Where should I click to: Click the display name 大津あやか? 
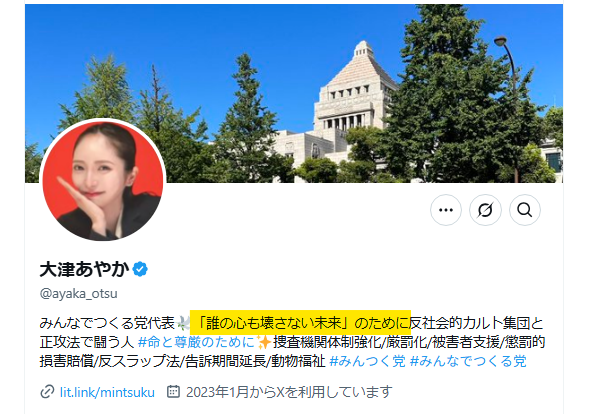(85, 269)
